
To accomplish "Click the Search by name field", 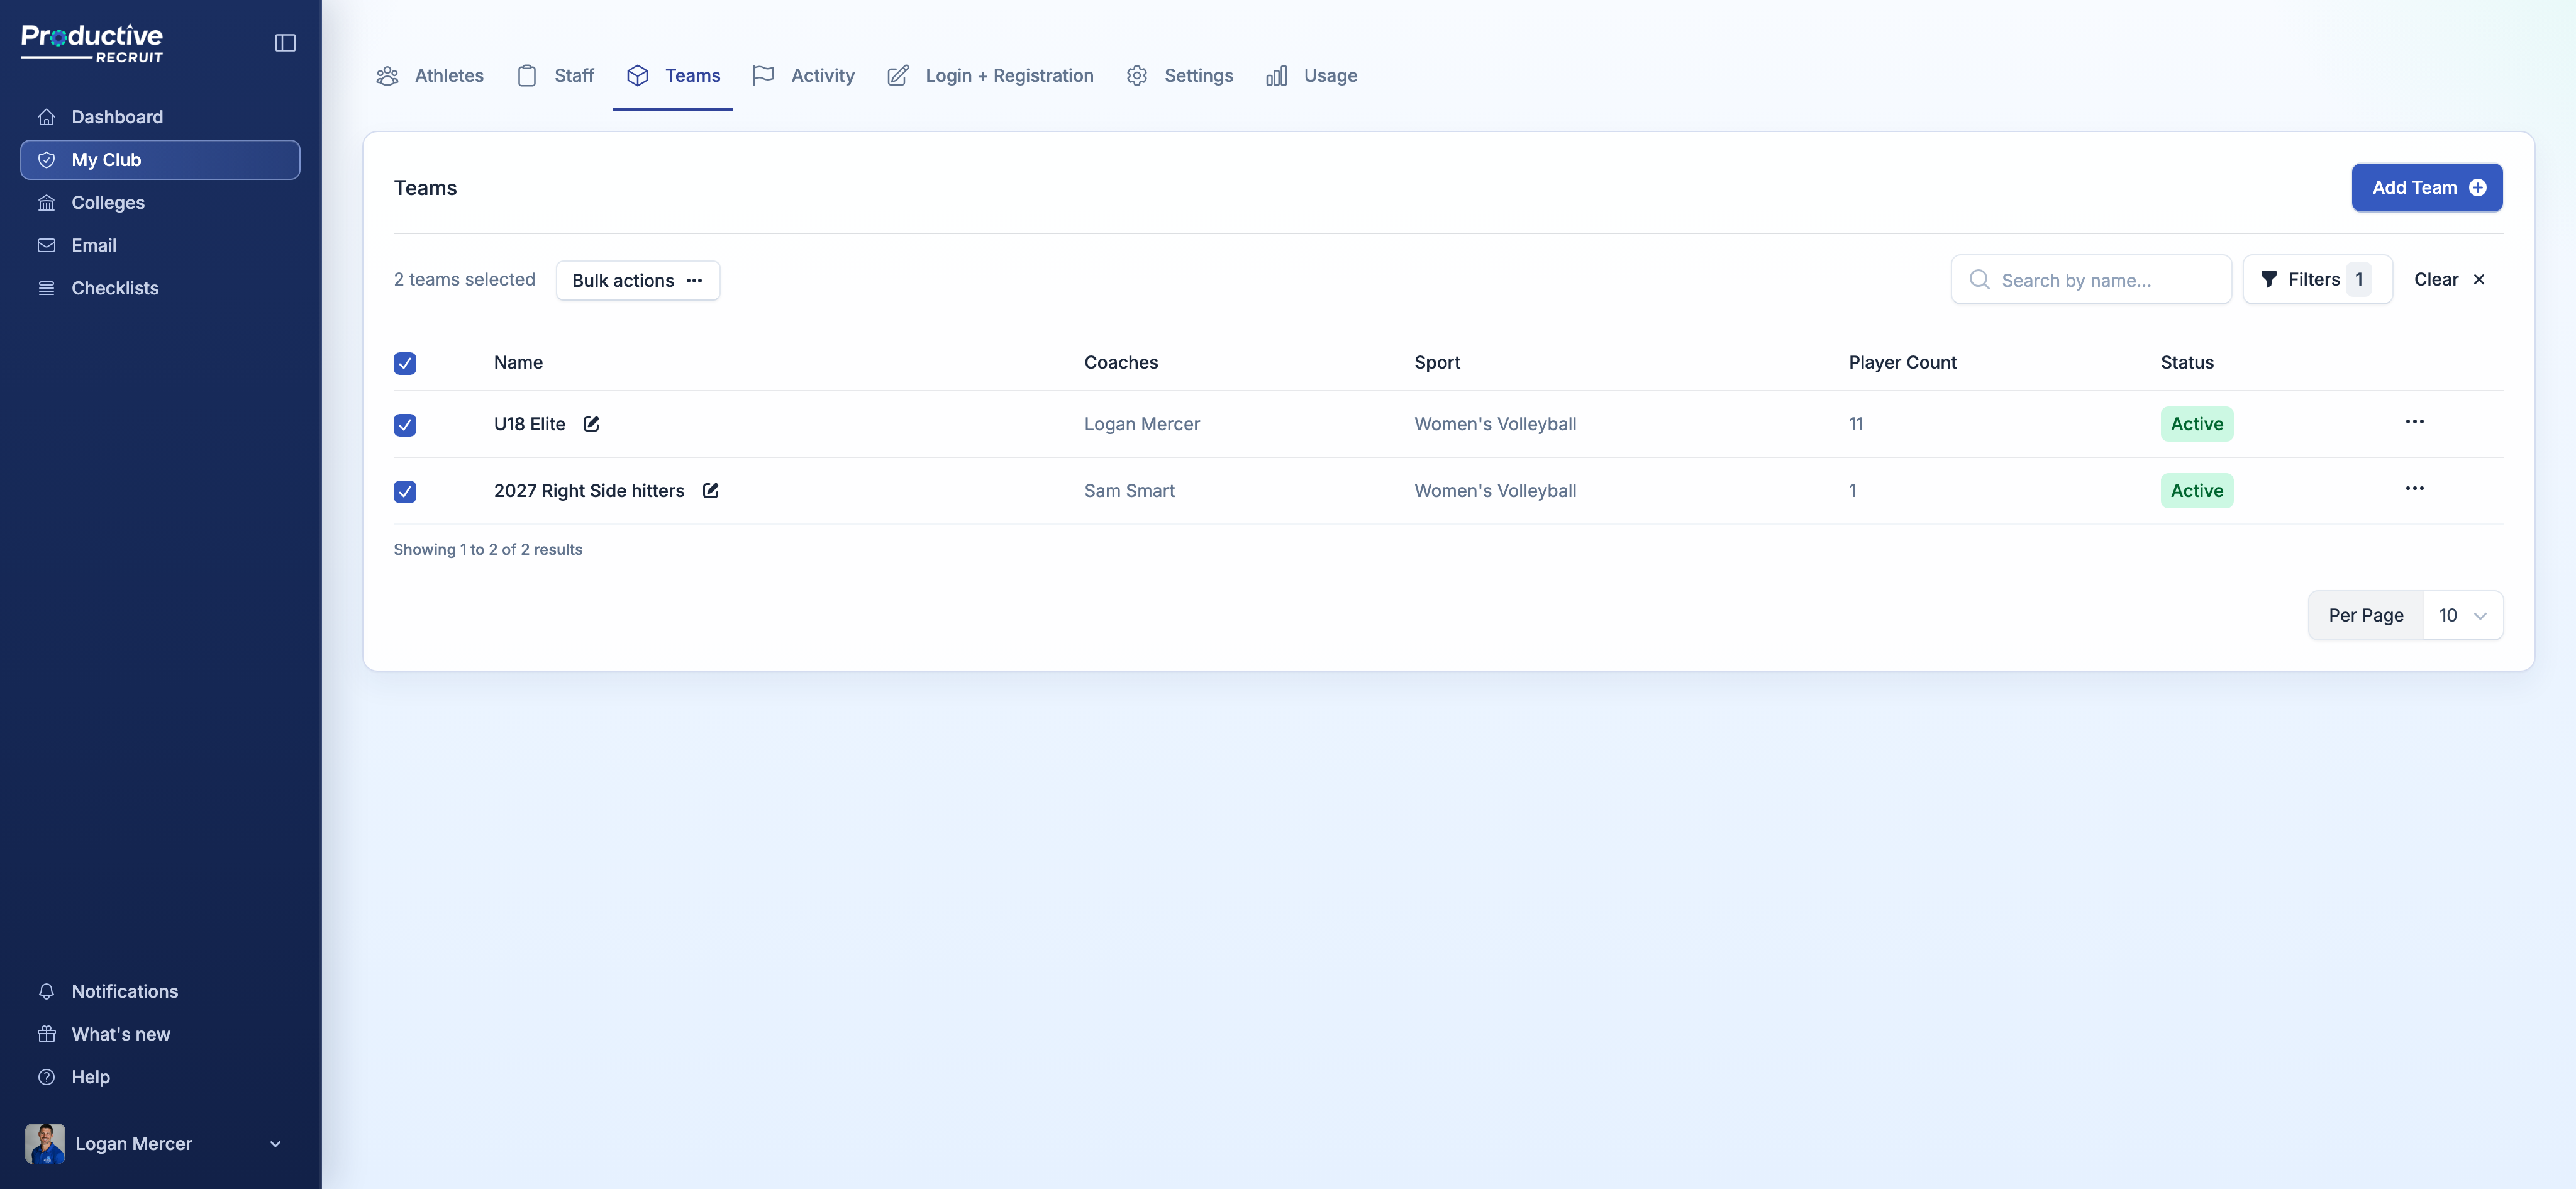I will pyautogui.click(x=2091, y=280).
